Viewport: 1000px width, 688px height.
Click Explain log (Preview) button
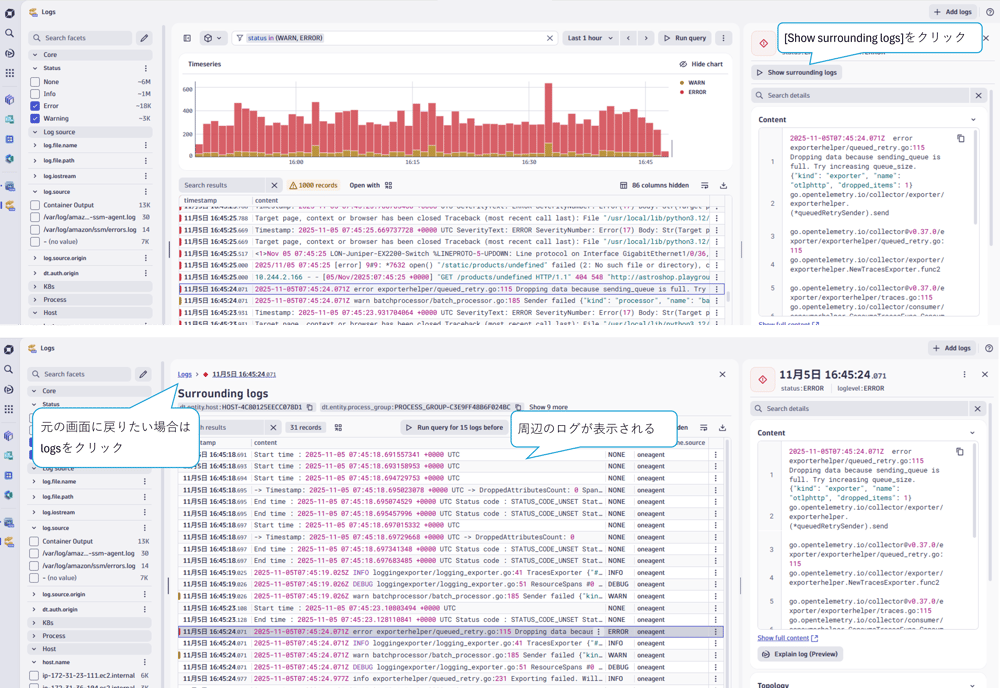[800, 654]
